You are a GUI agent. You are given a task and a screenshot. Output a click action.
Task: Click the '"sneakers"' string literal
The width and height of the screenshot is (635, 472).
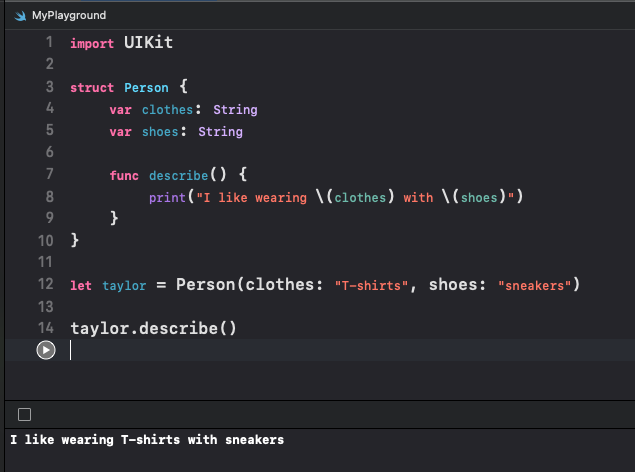coord(535,285)
